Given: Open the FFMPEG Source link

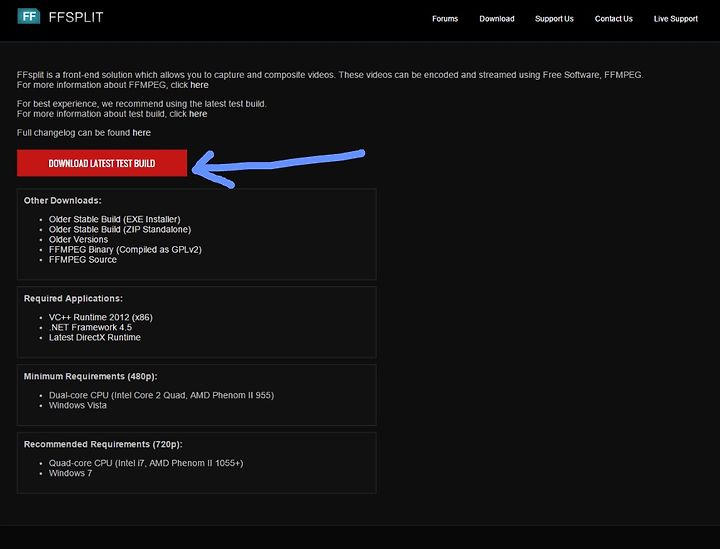Looking at the screenshot, I should (x=83, y=260).
